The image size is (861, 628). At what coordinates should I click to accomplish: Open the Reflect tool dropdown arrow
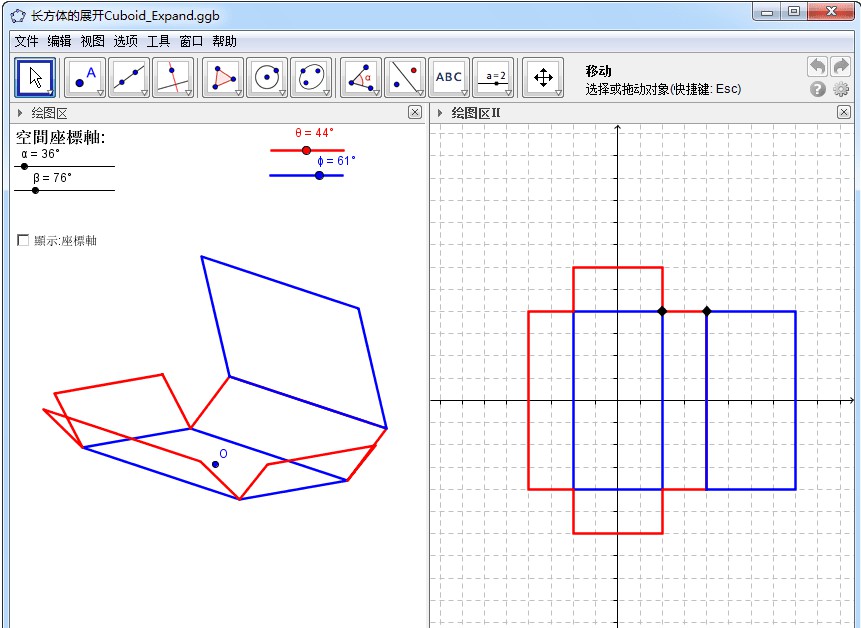pos(420,93)
